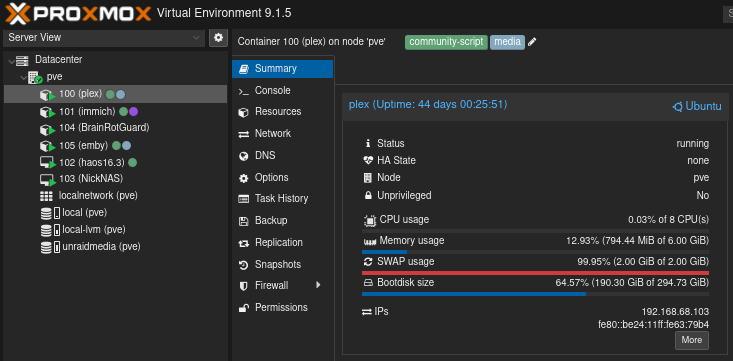Click the green tag dot on haos16.3
733x361 pixels.
coord(132,163)
